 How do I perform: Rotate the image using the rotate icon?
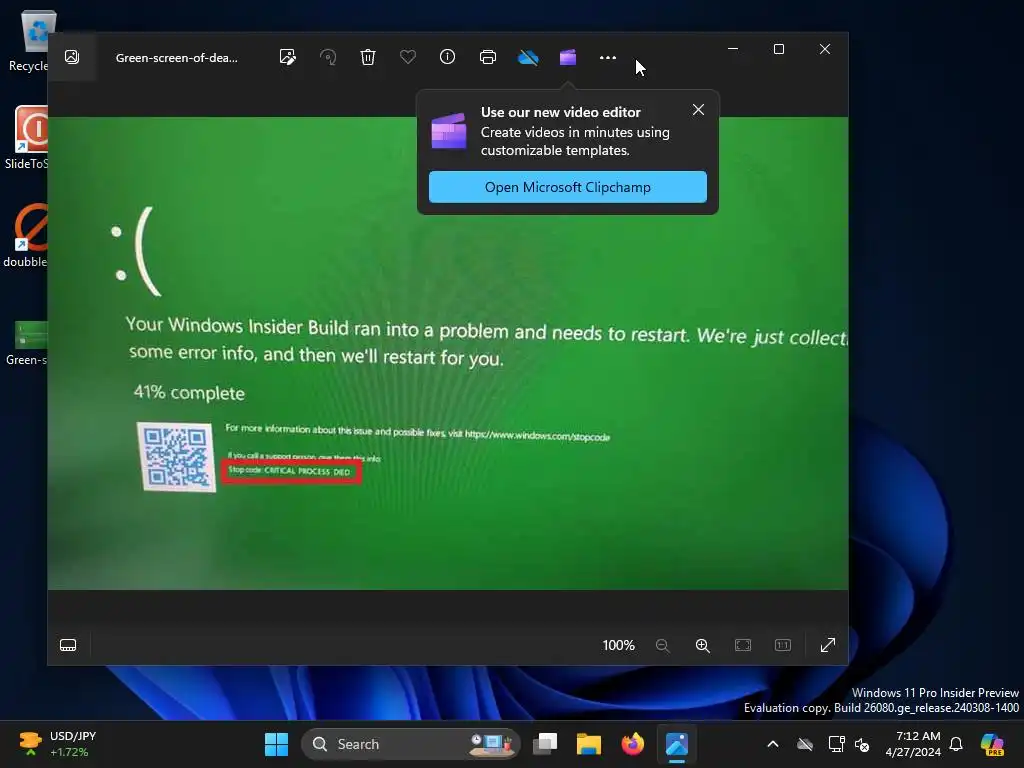pos(328,57)
